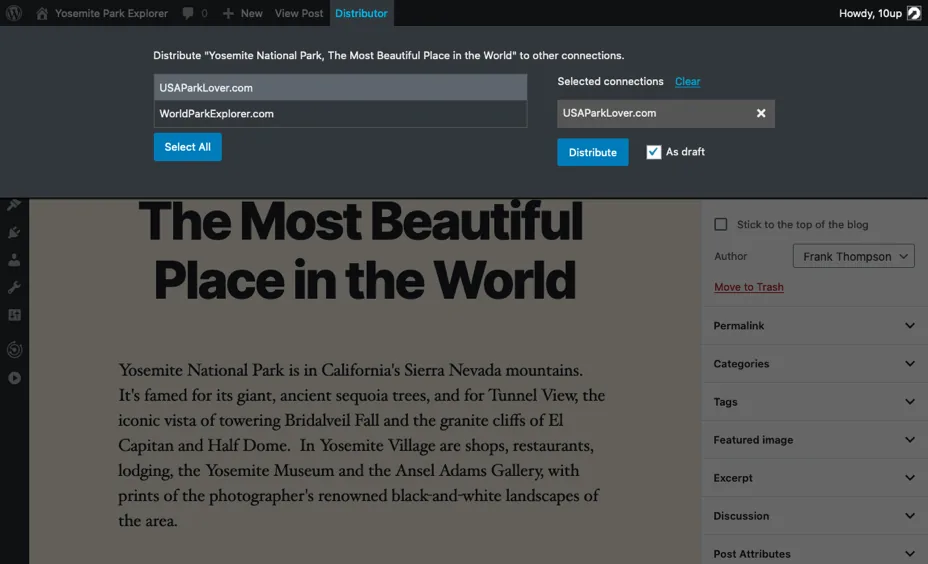Expand the Permalink panel
The height and width of the screenshot is (564, 928).
(814, 325)
